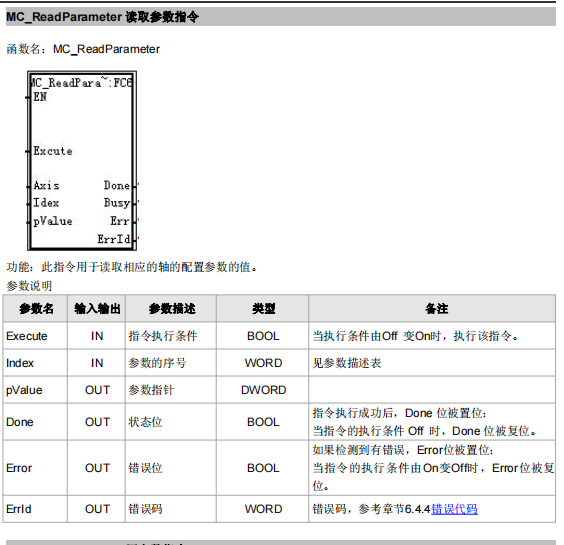Open the 错误代码 hyperlink

454,509
